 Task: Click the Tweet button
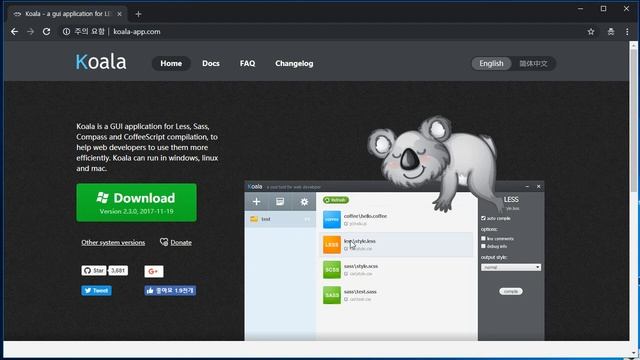coord(96,291)
